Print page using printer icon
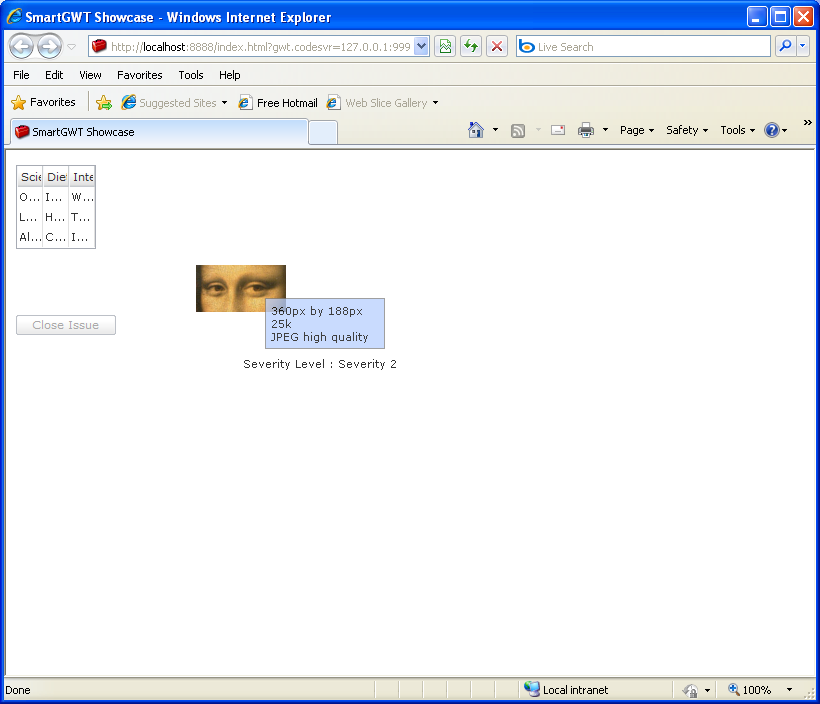The height and width of the screenshot is (704, 820). point(586,130)
